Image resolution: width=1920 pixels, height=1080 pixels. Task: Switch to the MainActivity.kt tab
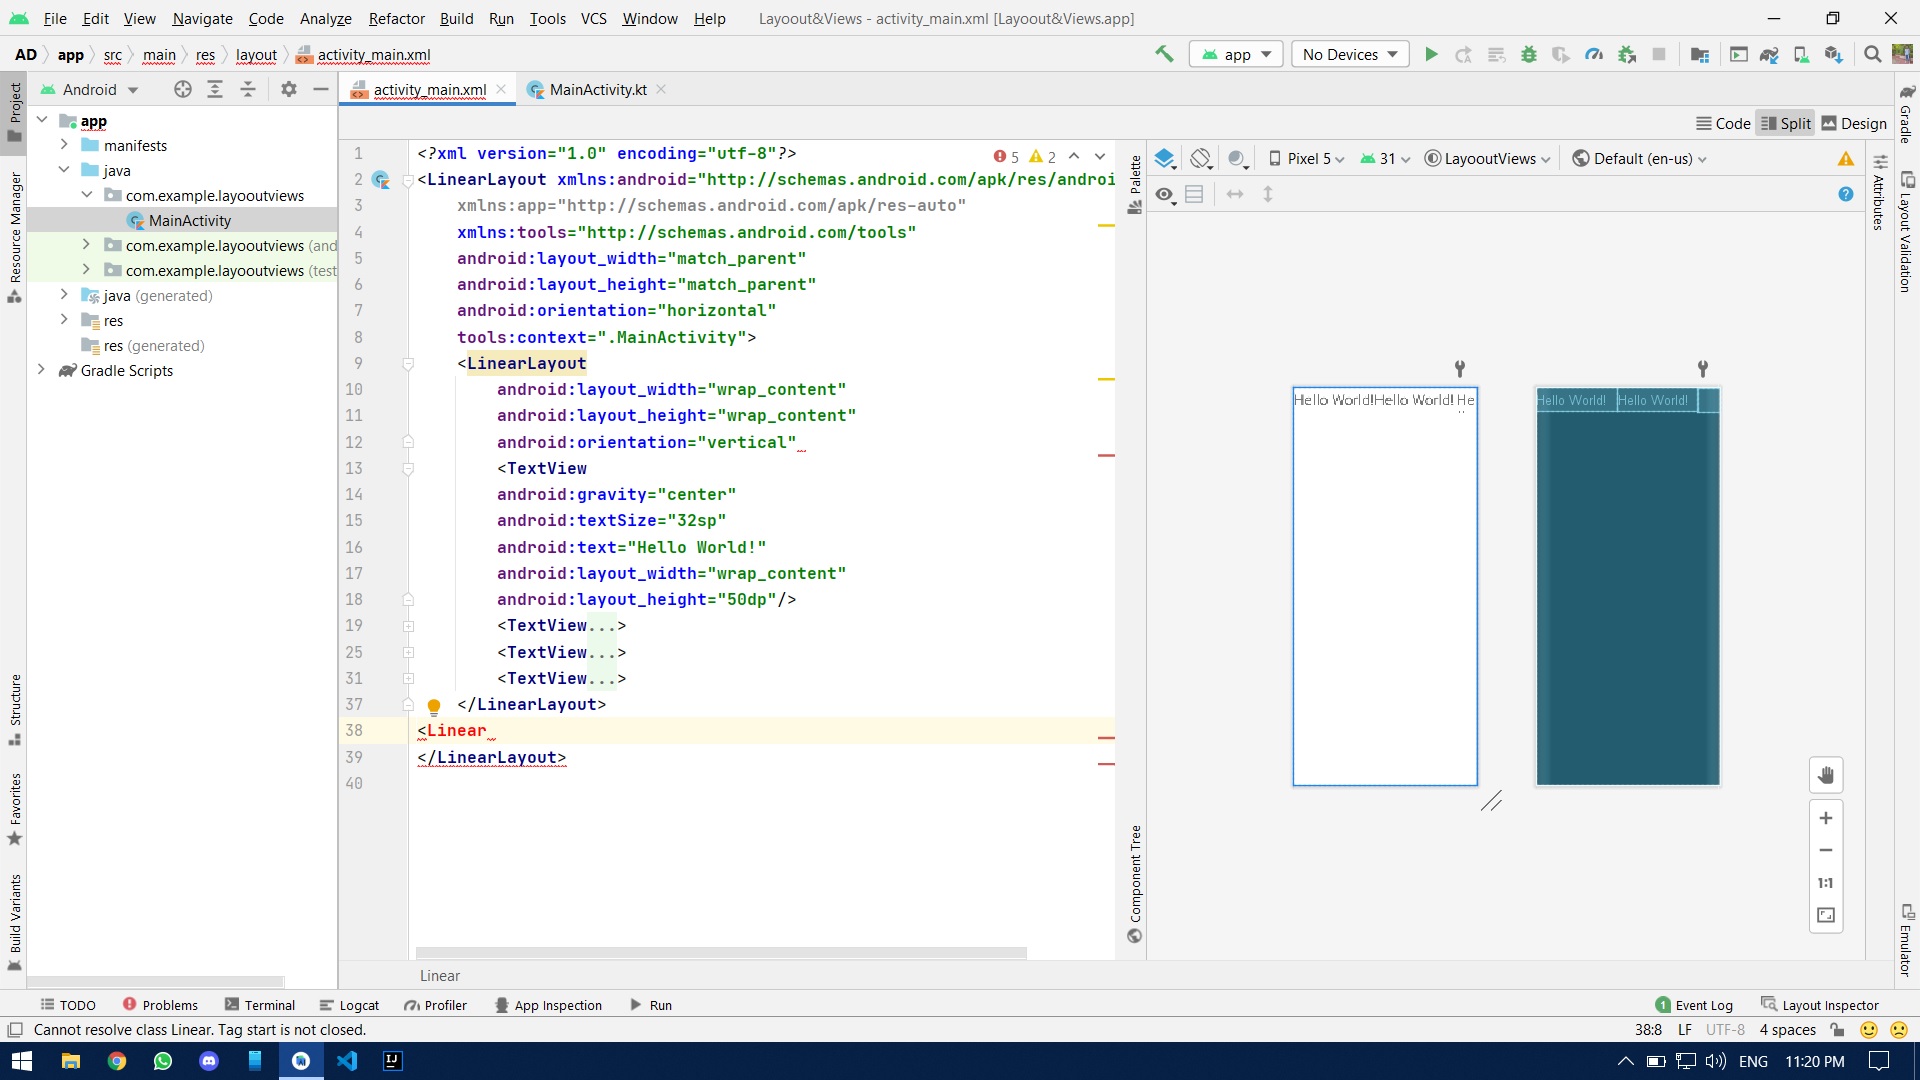point(597,89)
